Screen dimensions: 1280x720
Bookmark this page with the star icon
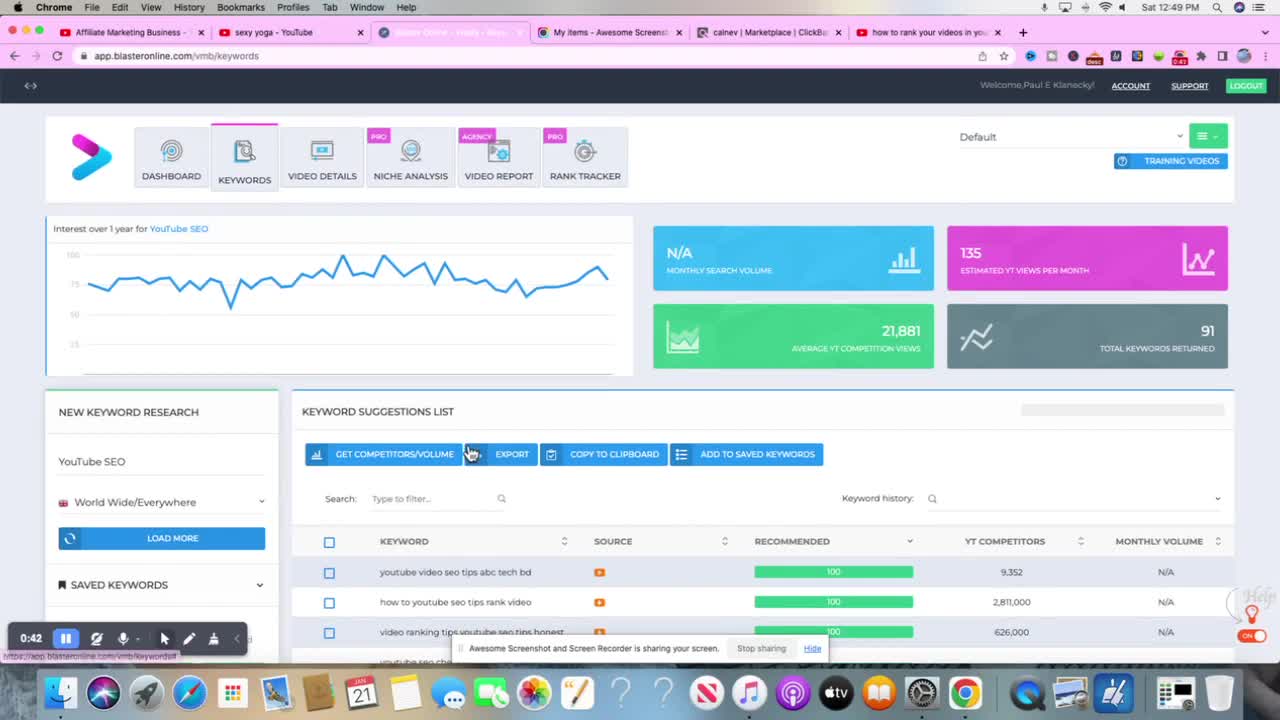pos(1004,56)
